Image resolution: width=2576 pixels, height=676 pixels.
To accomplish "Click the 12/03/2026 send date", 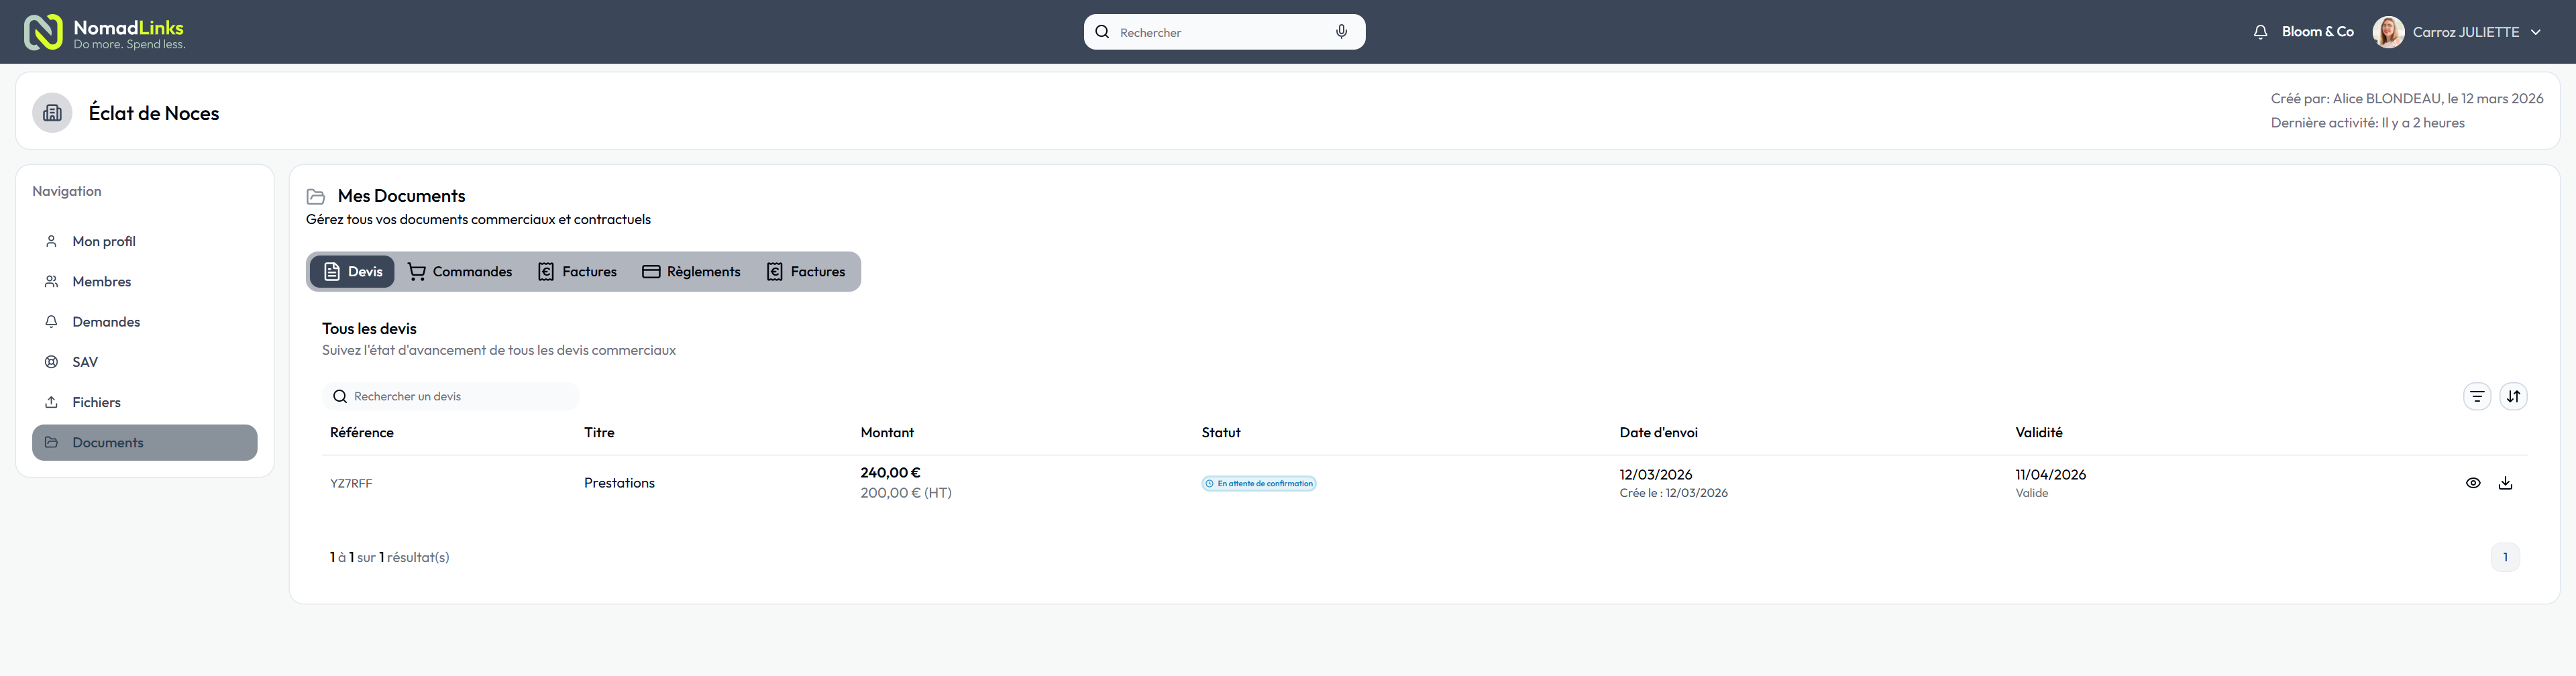I will click(x=1655, y=475).
